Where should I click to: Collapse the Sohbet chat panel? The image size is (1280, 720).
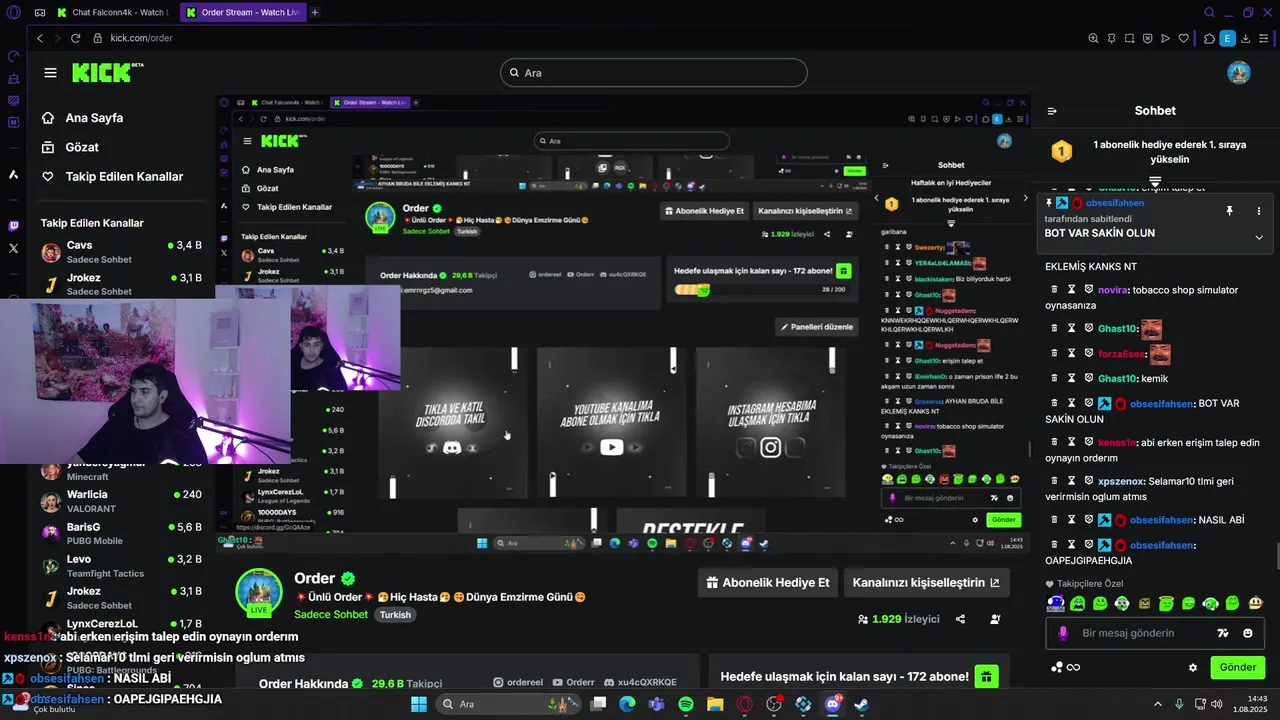point(1051,111)
